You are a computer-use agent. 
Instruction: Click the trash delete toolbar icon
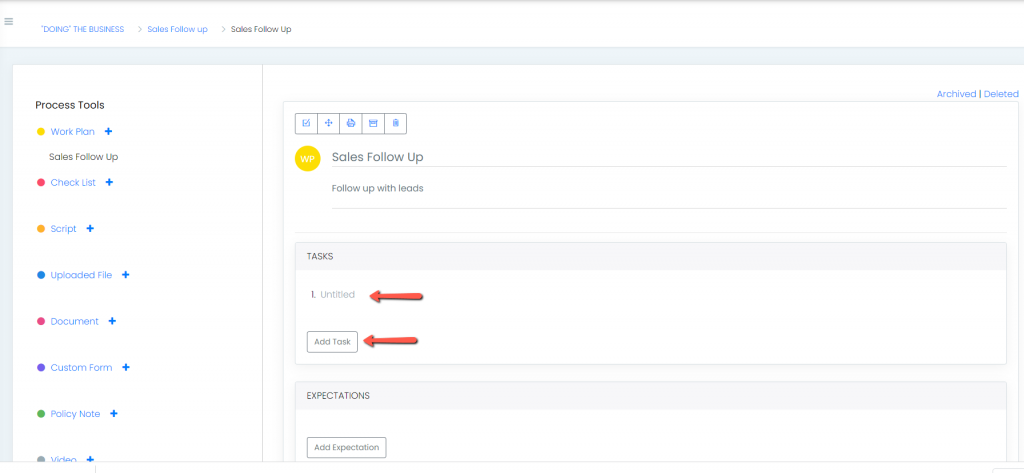396,123
